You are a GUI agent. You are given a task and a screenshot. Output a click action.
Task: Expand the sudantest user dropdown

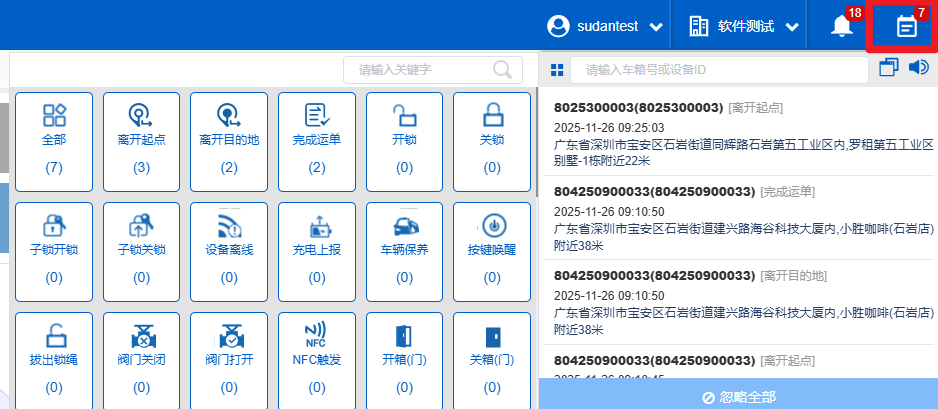[606, 27]
